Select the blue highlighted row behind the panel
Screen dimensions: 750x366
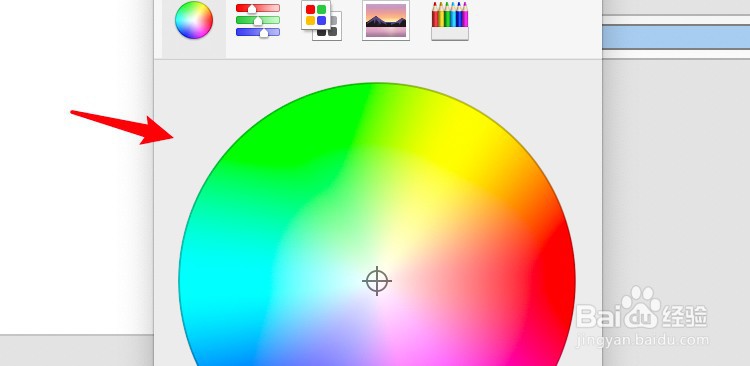click(x=676, y=37)
